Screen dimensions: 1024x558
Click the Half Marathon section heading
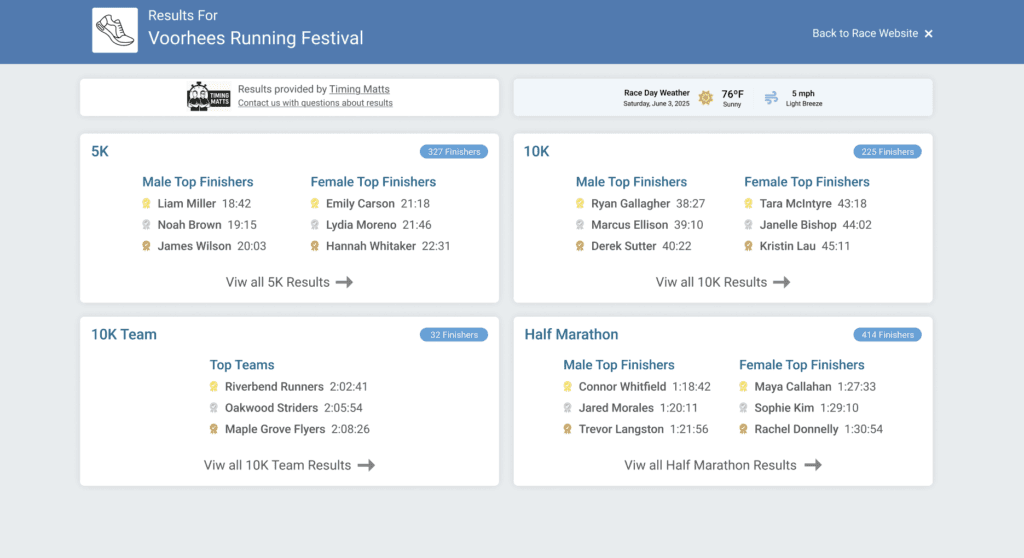click(x=571, y=335)
